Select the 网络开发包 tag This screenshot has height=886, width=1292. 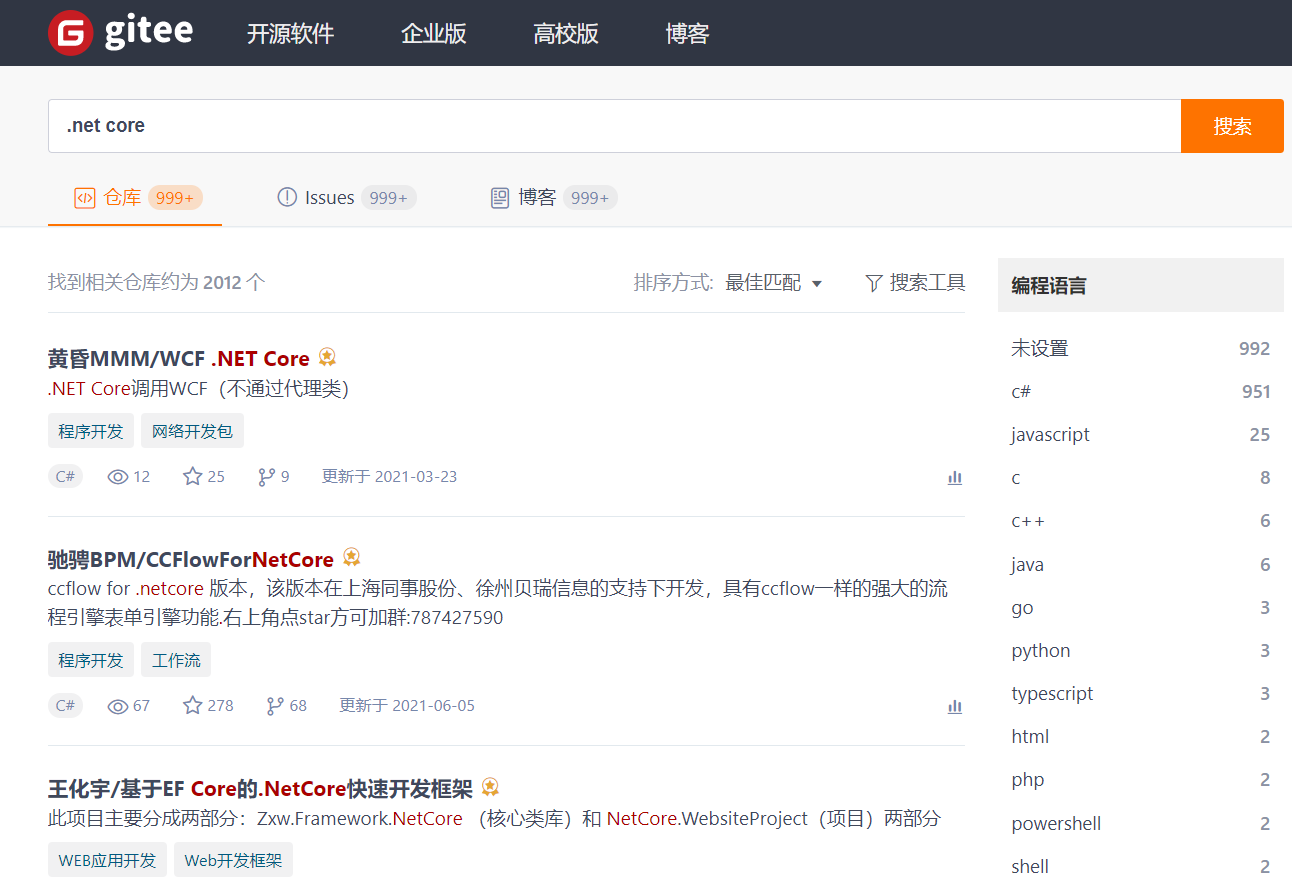coord(192,431)
